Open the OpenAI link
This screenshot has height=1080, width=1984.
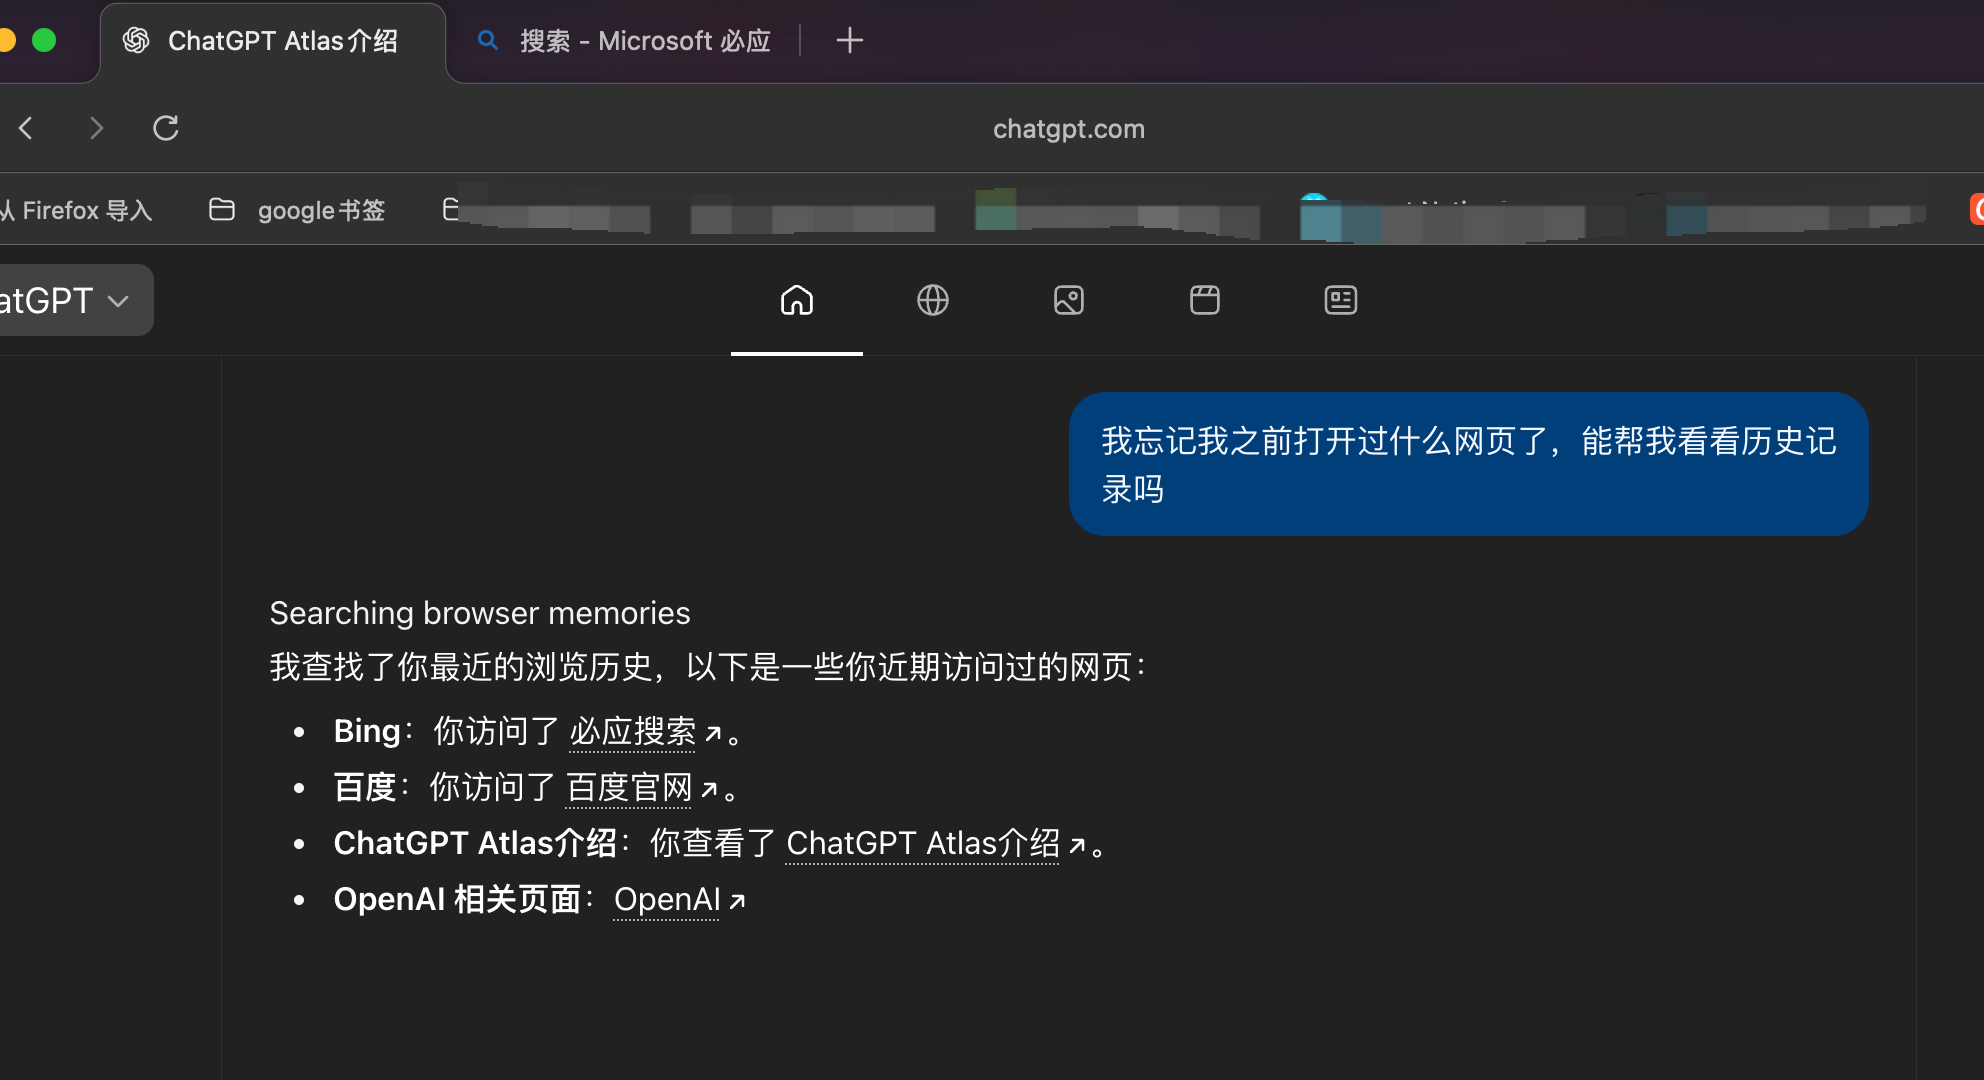[667, 900]
